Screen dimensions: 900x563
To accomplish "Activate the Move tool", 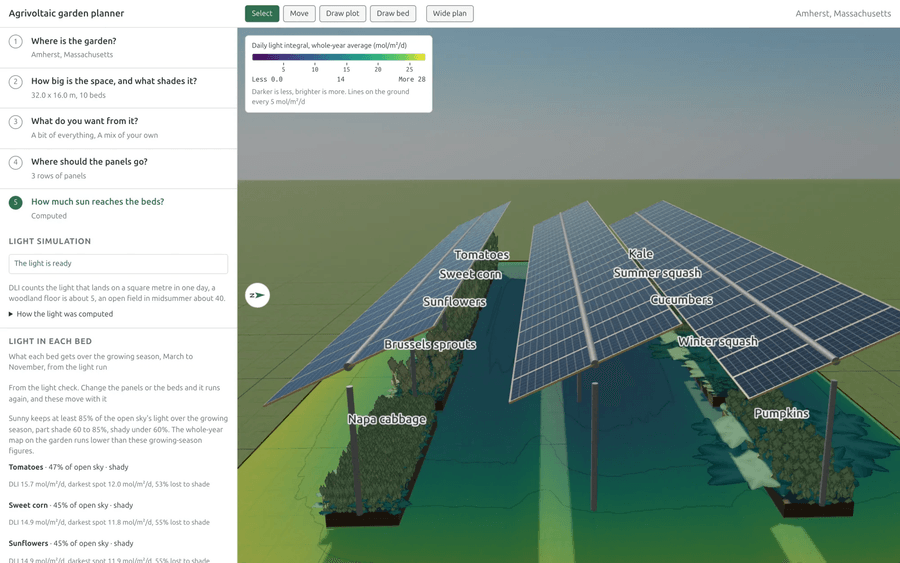I will point(299,13).
